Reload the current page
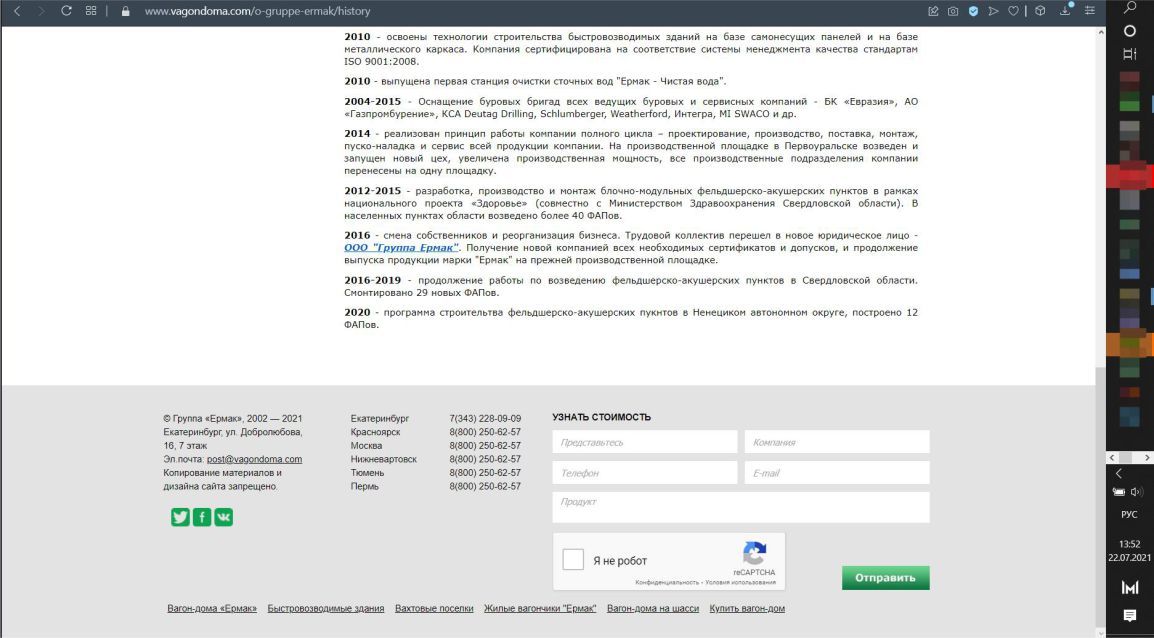 click(66, 11)
